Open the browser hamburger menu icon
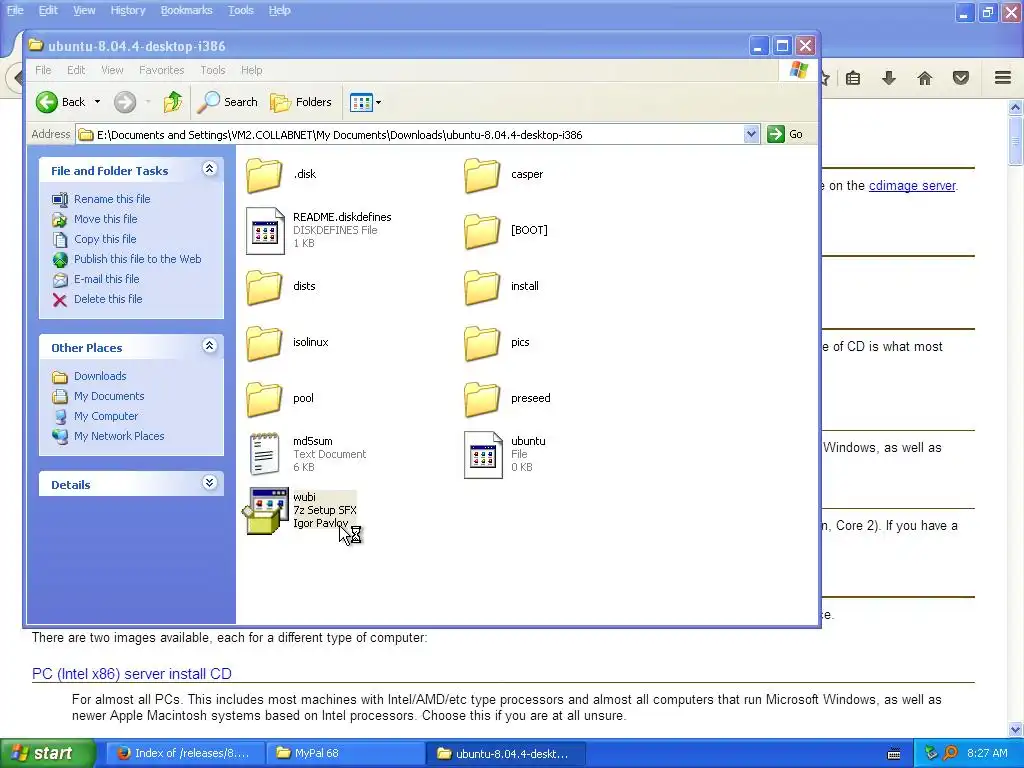Image resolution: width=1024 pixels, height=768 pixels. tap(1003, 78)
